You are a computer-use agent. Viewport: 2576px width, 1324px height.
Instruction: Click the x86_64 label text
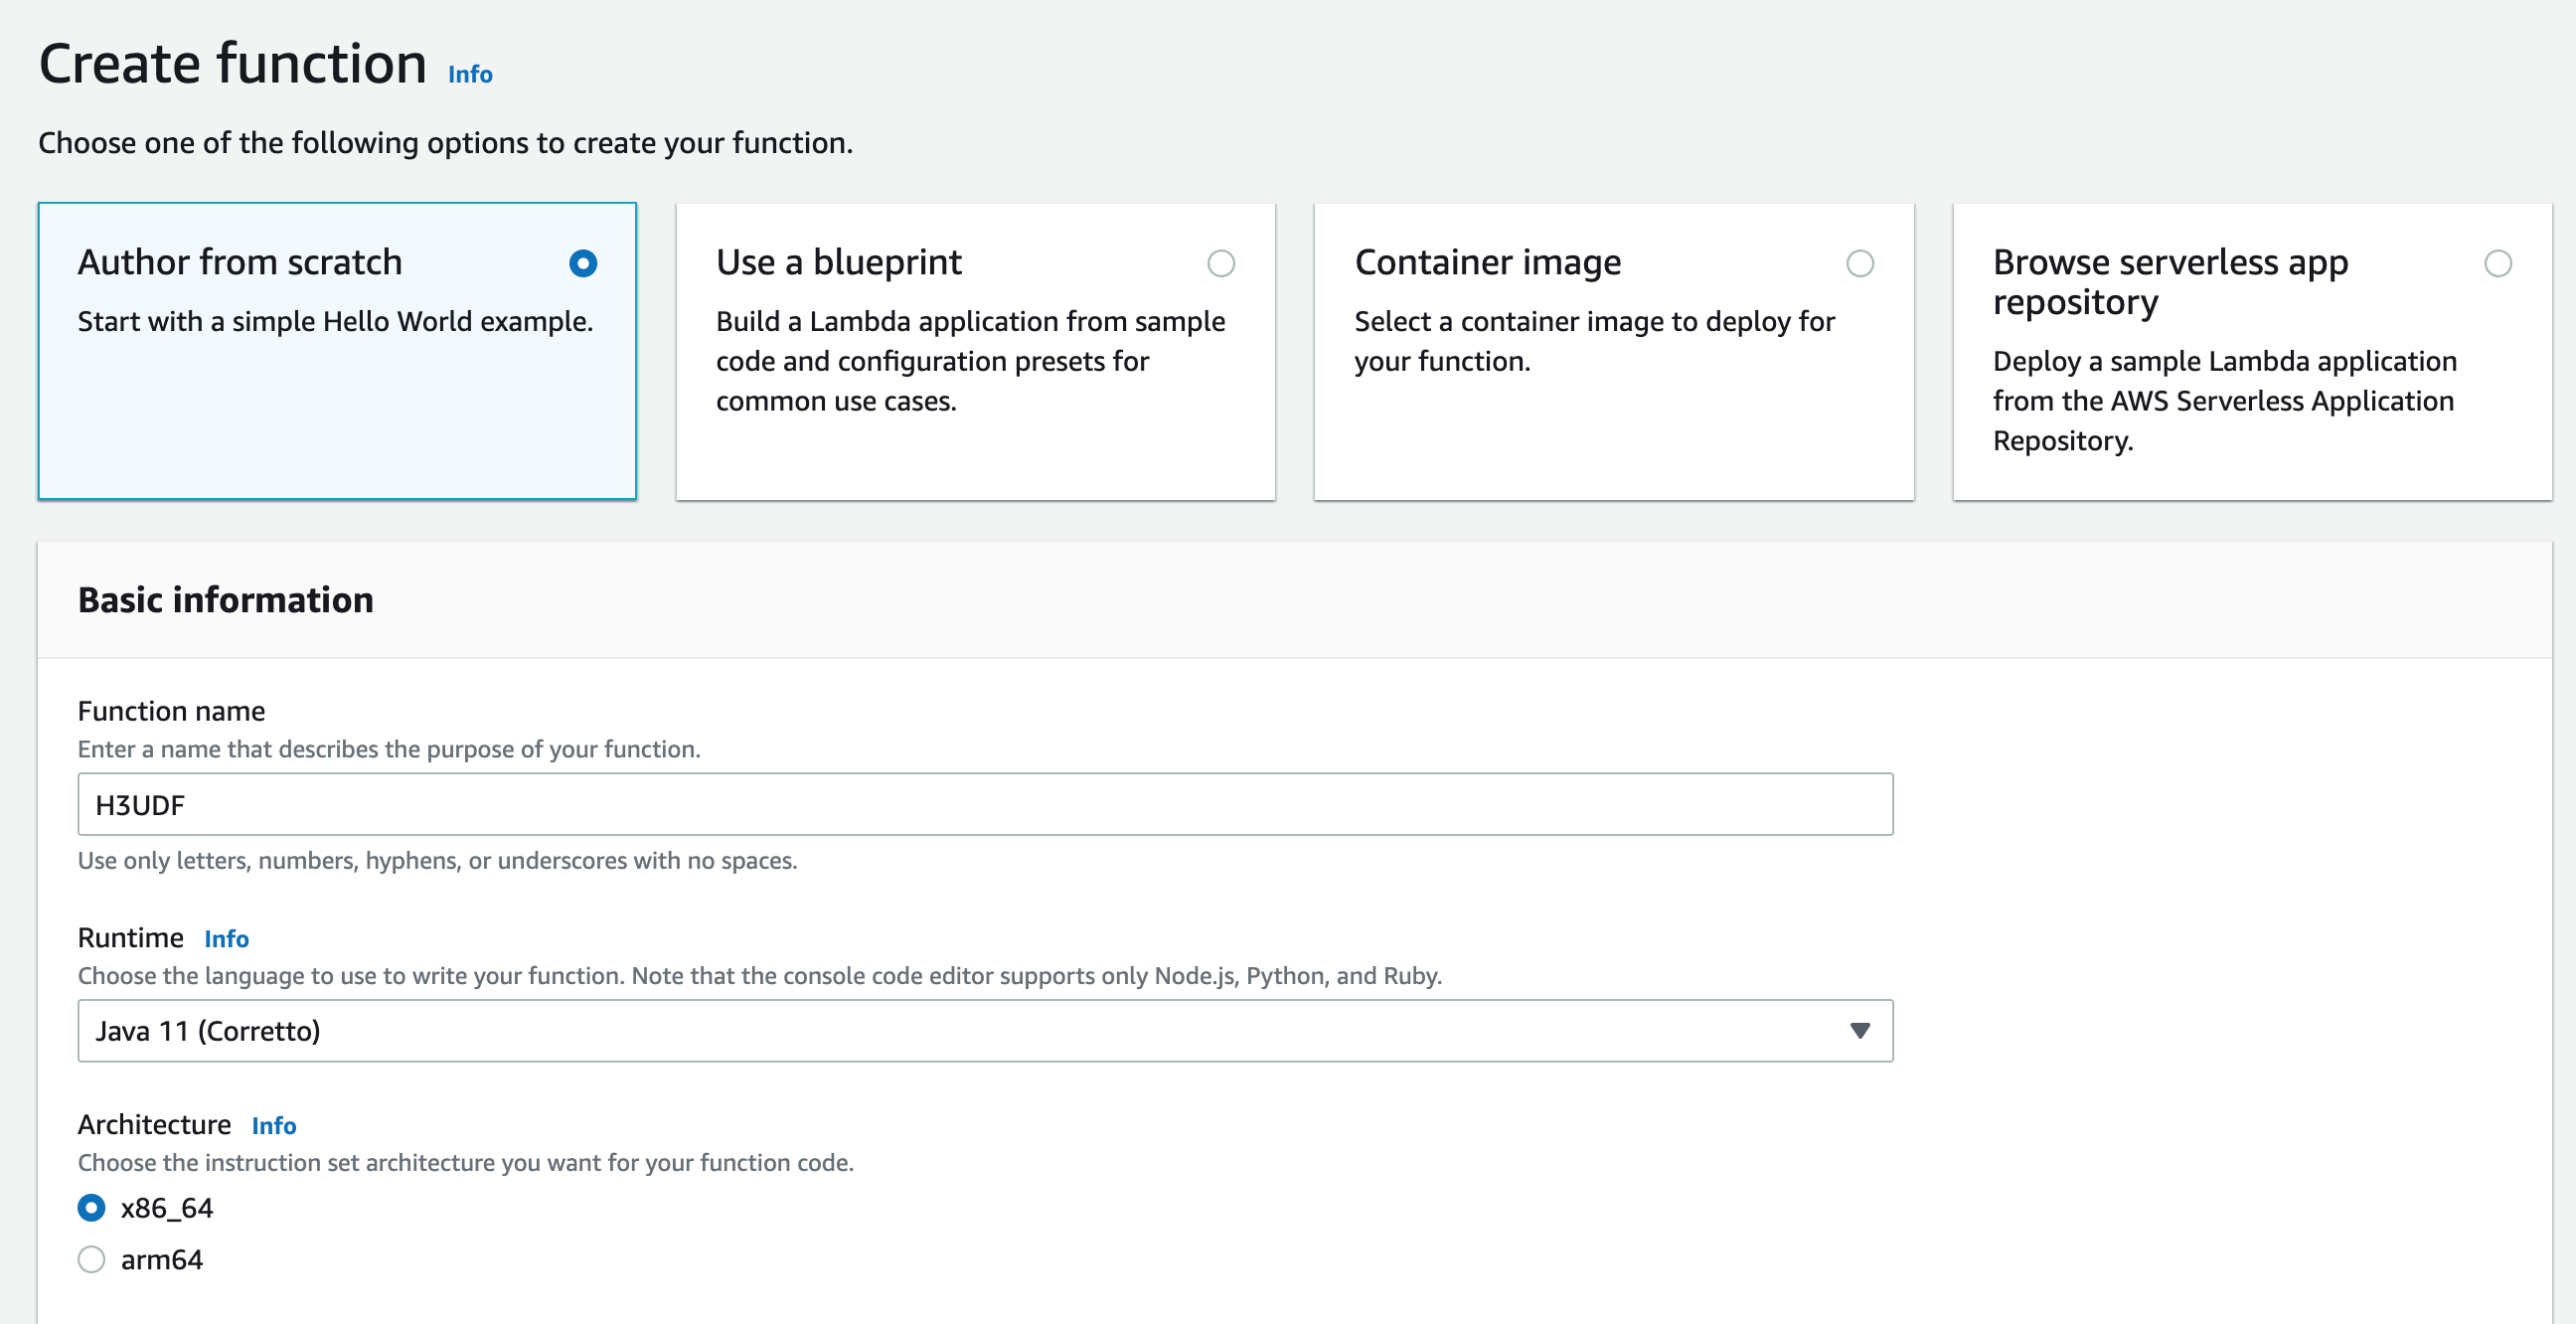[167, 1208]
